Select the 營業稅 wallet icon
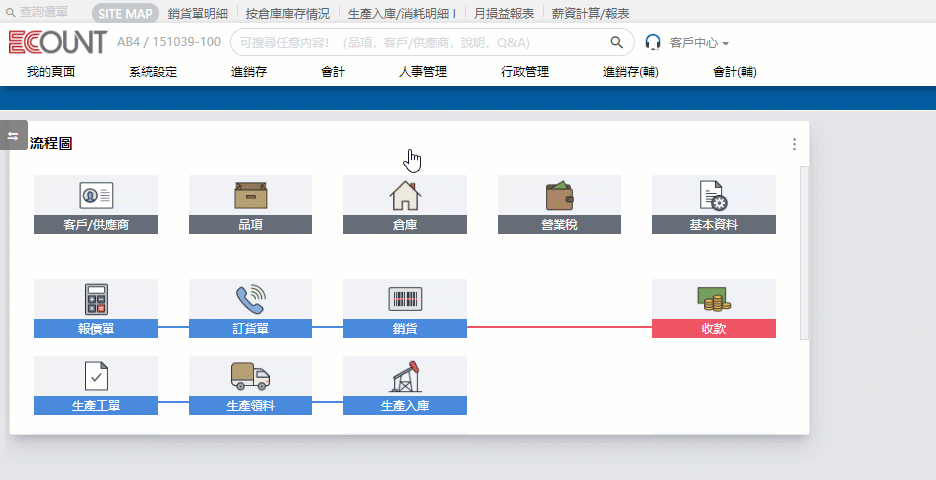 point(559,195)
